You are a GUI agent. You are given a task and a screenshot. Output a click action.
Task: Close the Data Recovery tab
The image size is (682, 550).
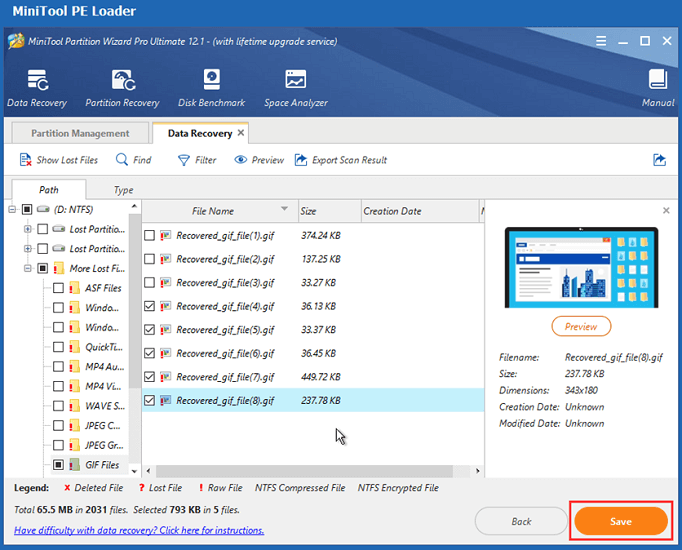[x=241, y=133]
